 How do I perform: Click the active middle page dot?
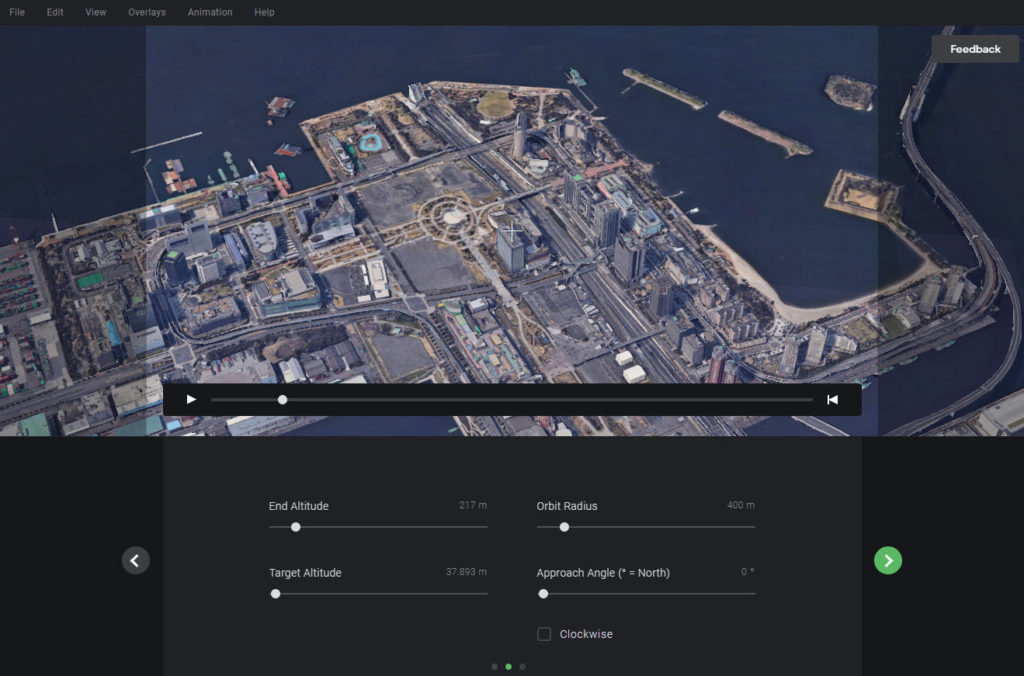click(509, 666)
